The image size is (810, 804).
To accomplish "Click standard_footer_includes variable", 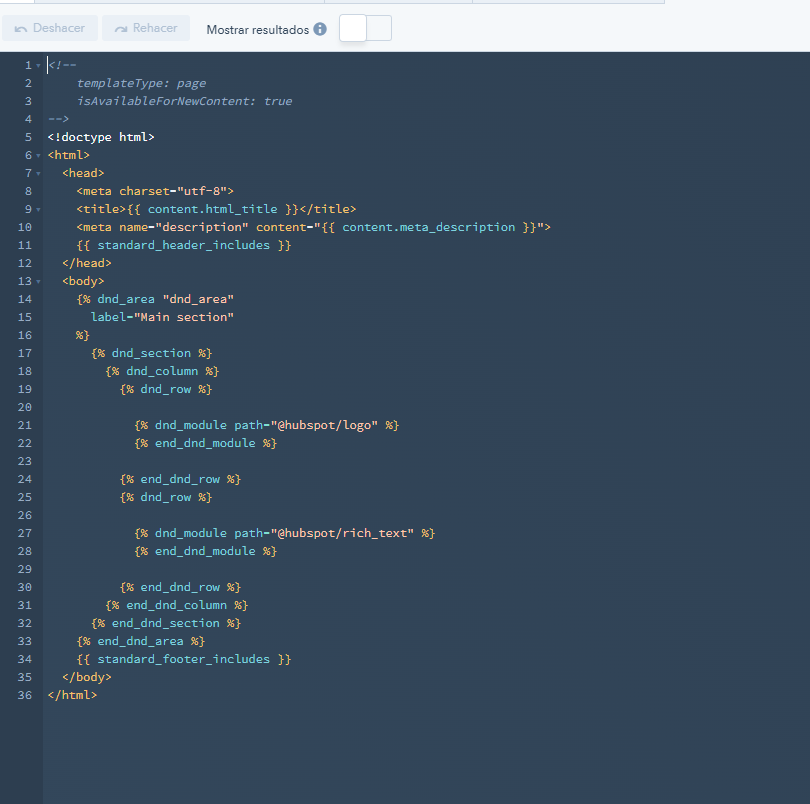I will pyautogui.click(x=183, y=659).
